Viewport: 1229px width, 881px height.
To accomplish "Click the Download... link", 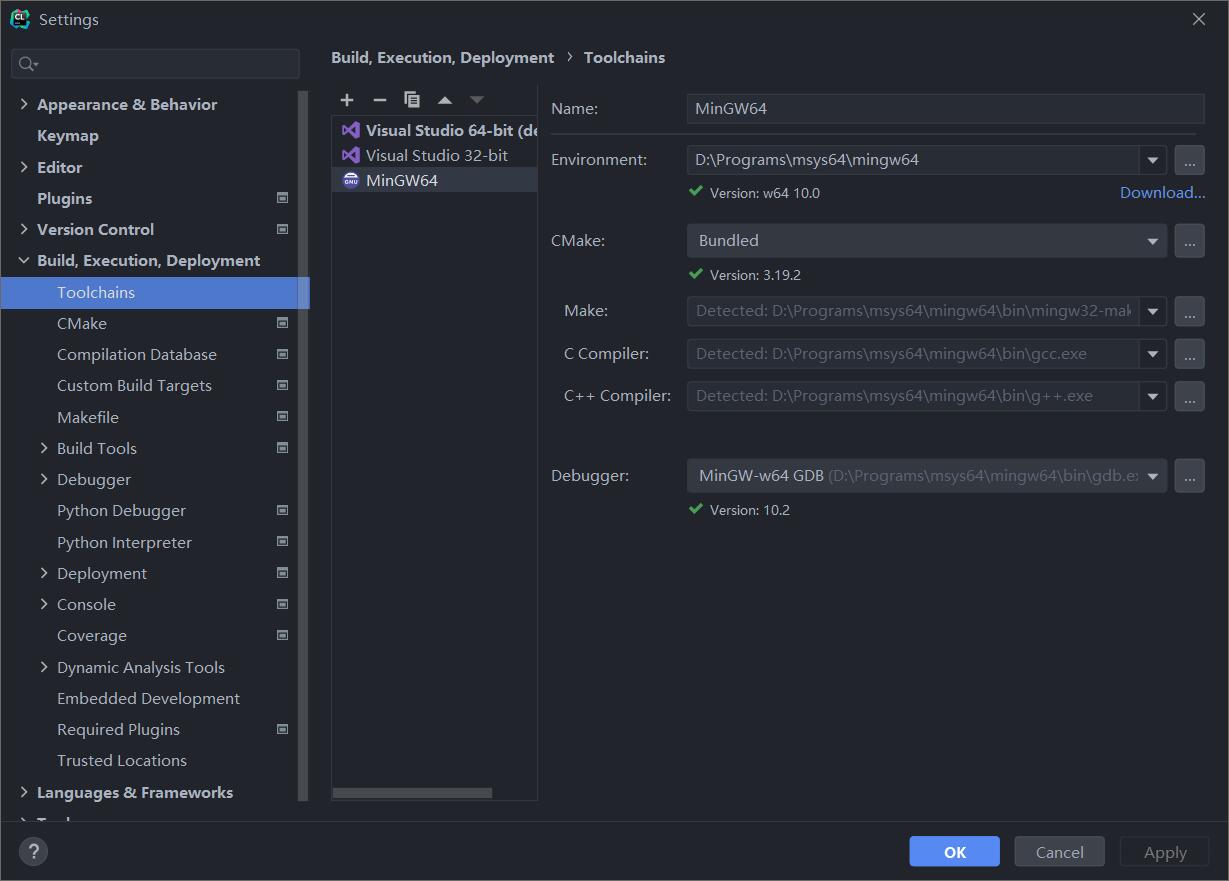I will tap(1162, 193).
